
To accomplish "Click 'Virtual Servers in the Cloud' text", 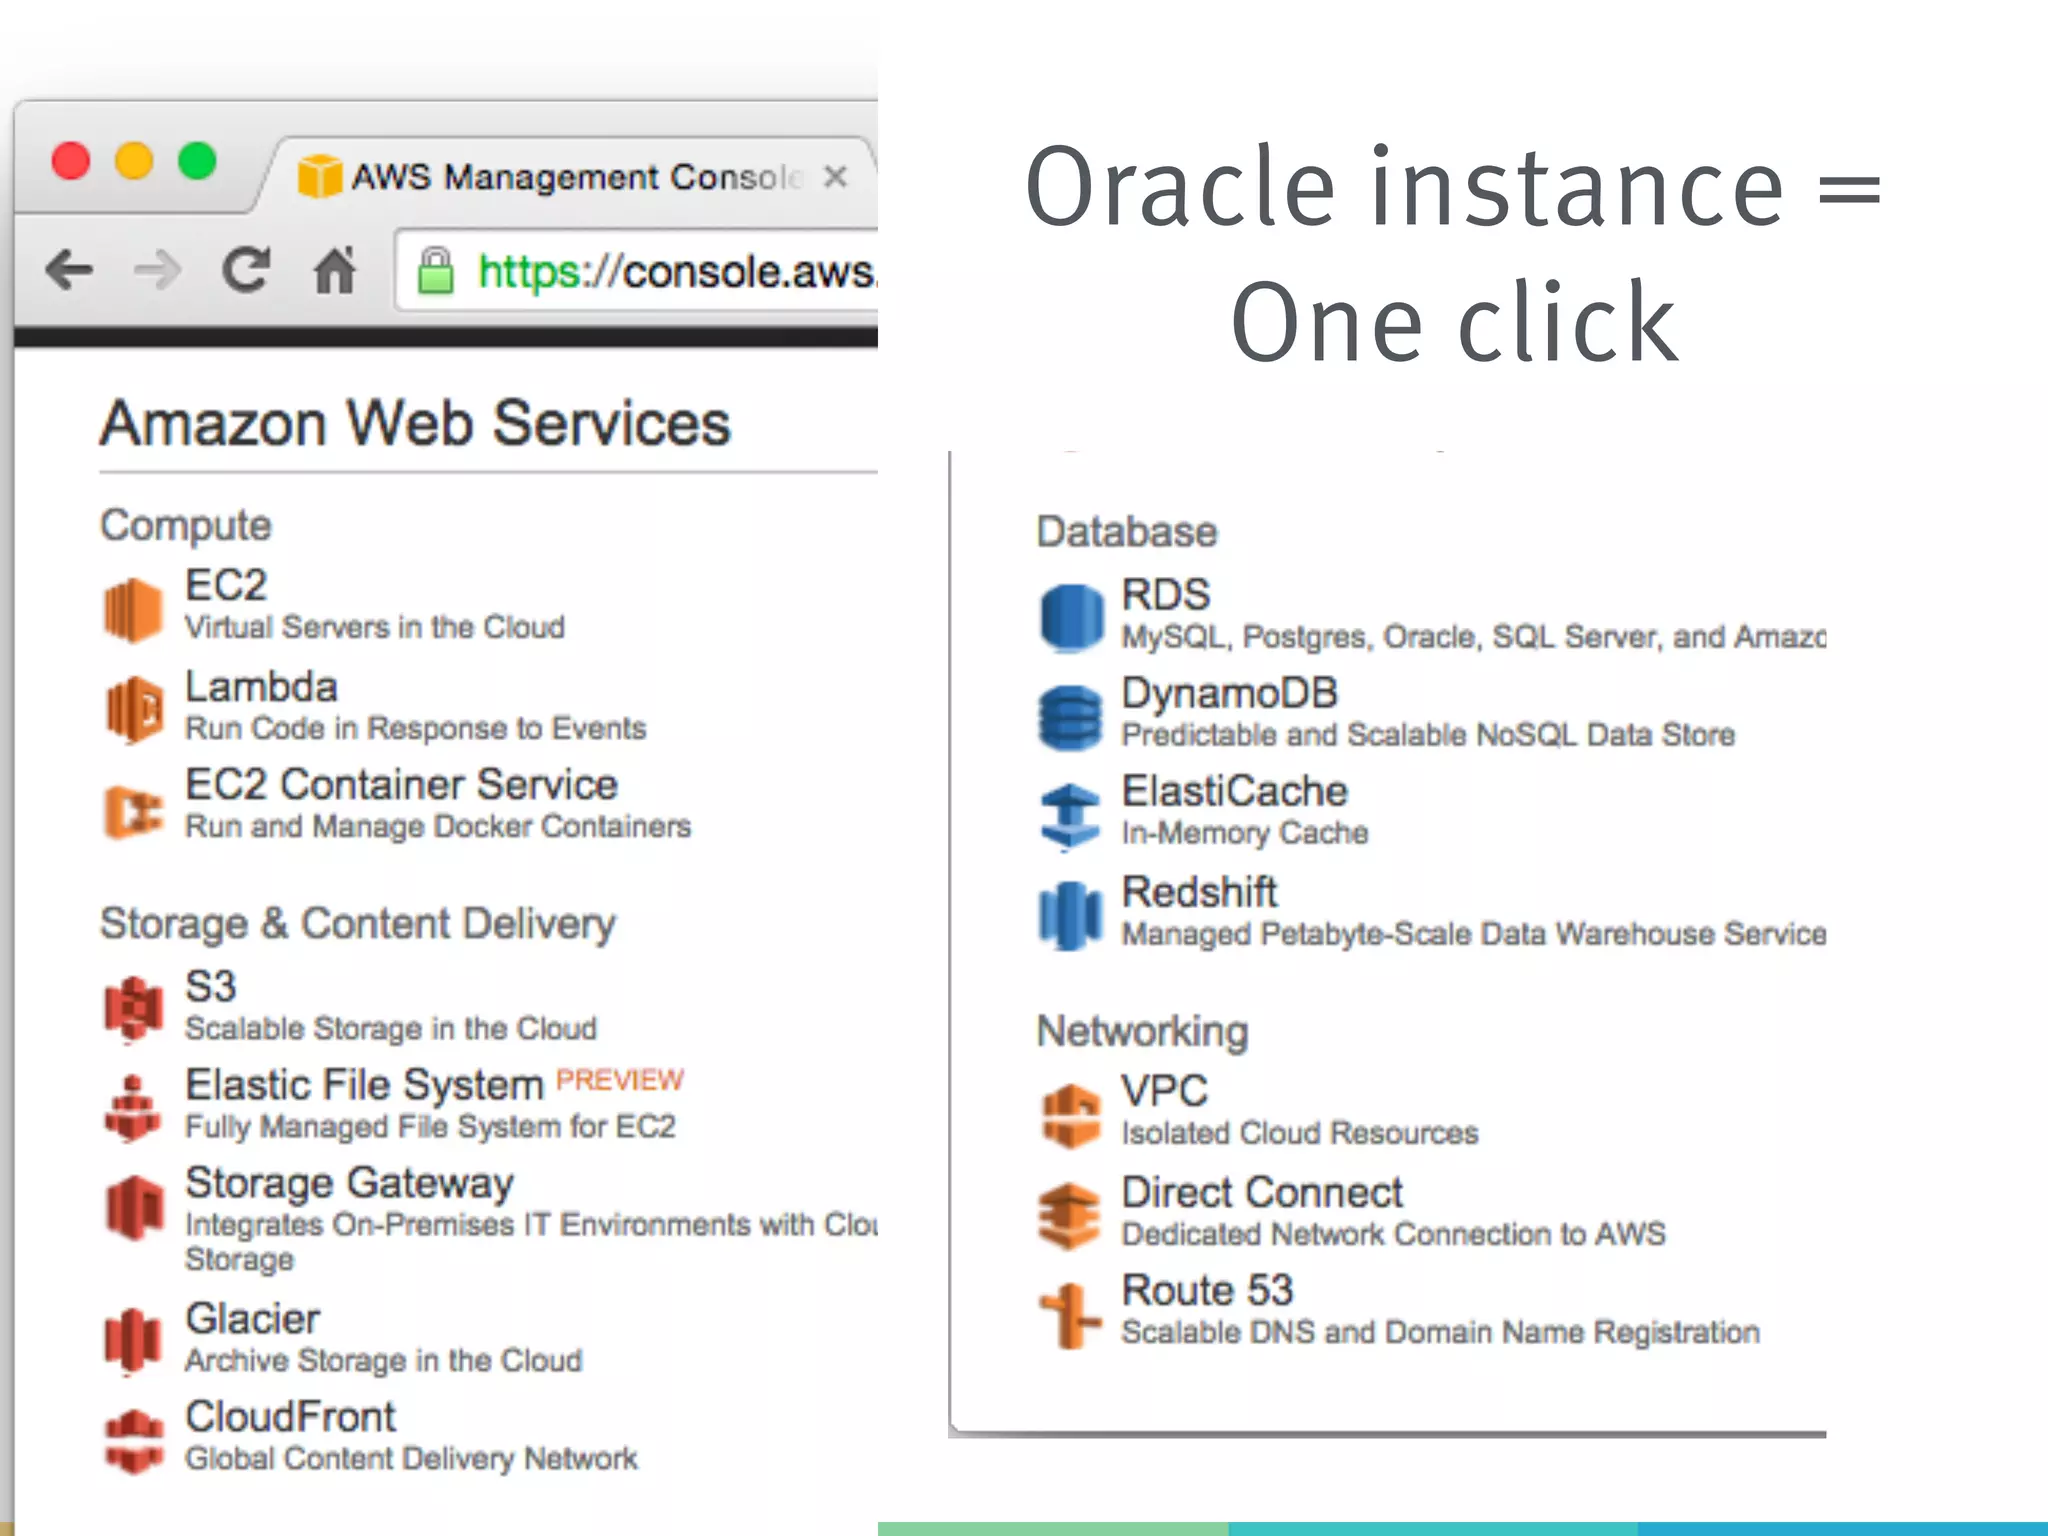I will click(x=375, y=627).
